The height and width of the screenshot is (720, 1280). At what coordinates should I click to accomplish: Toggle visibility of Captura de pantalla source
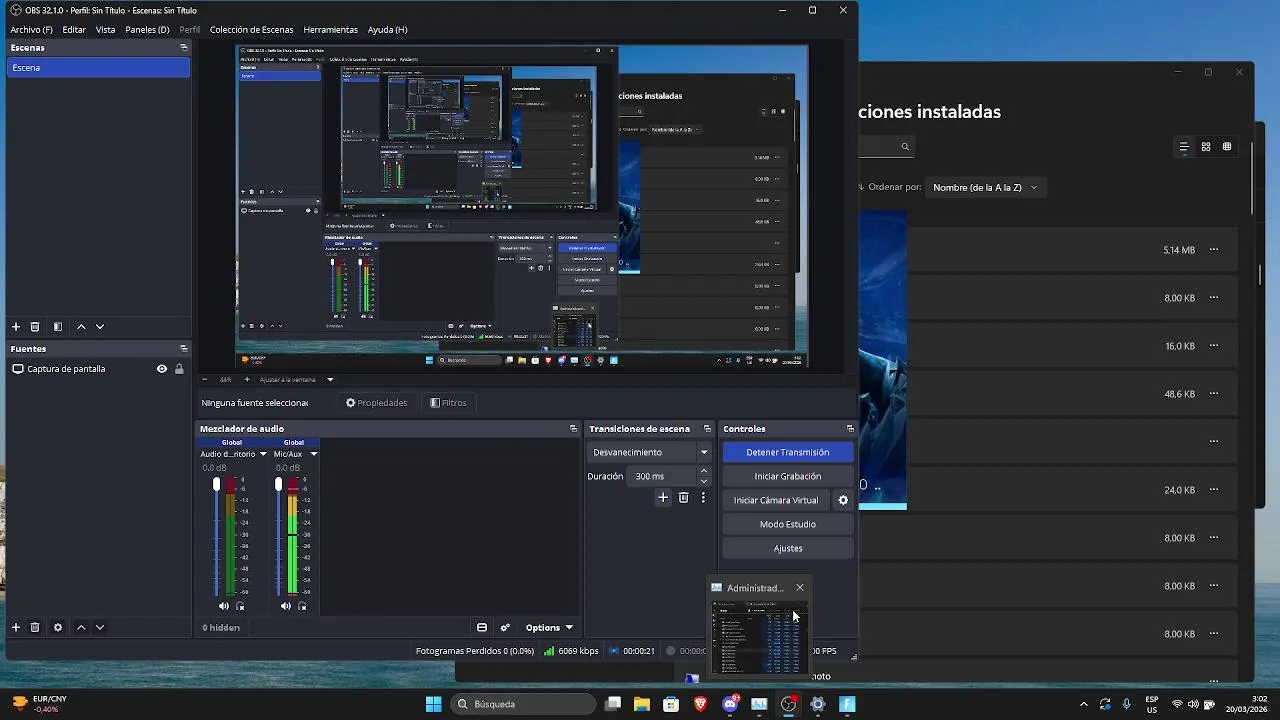pos(162,369)
